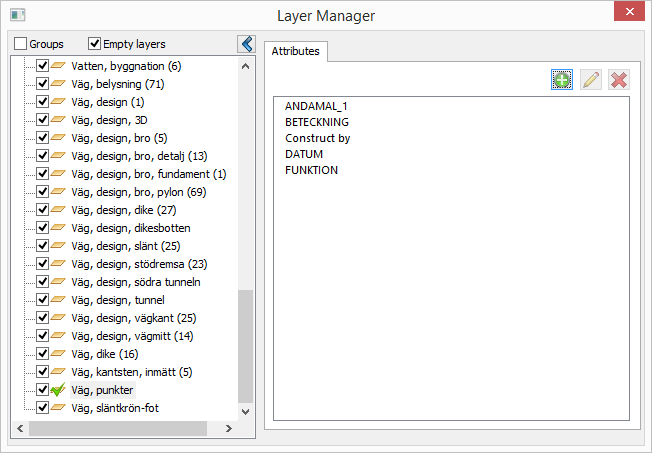
Task: Click the layer list scroll up arrow
Action: [246, 66]
